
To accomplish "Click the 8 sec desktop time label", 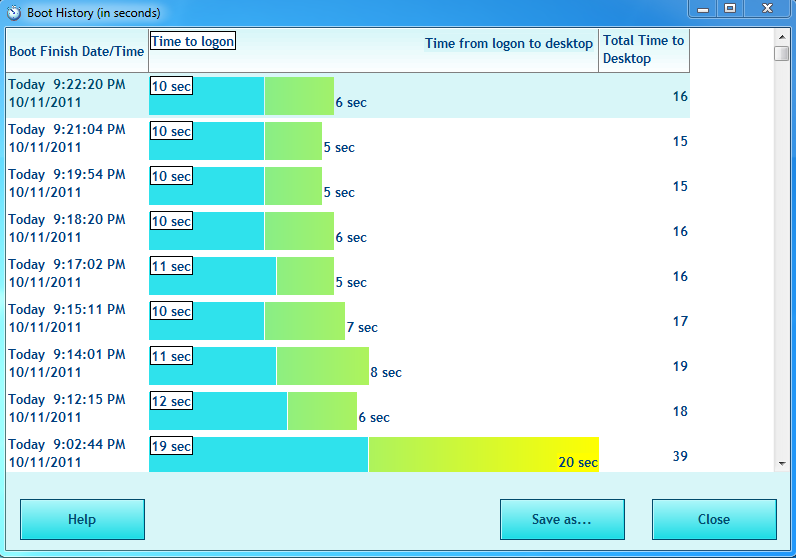I will [x=386, y=373].
